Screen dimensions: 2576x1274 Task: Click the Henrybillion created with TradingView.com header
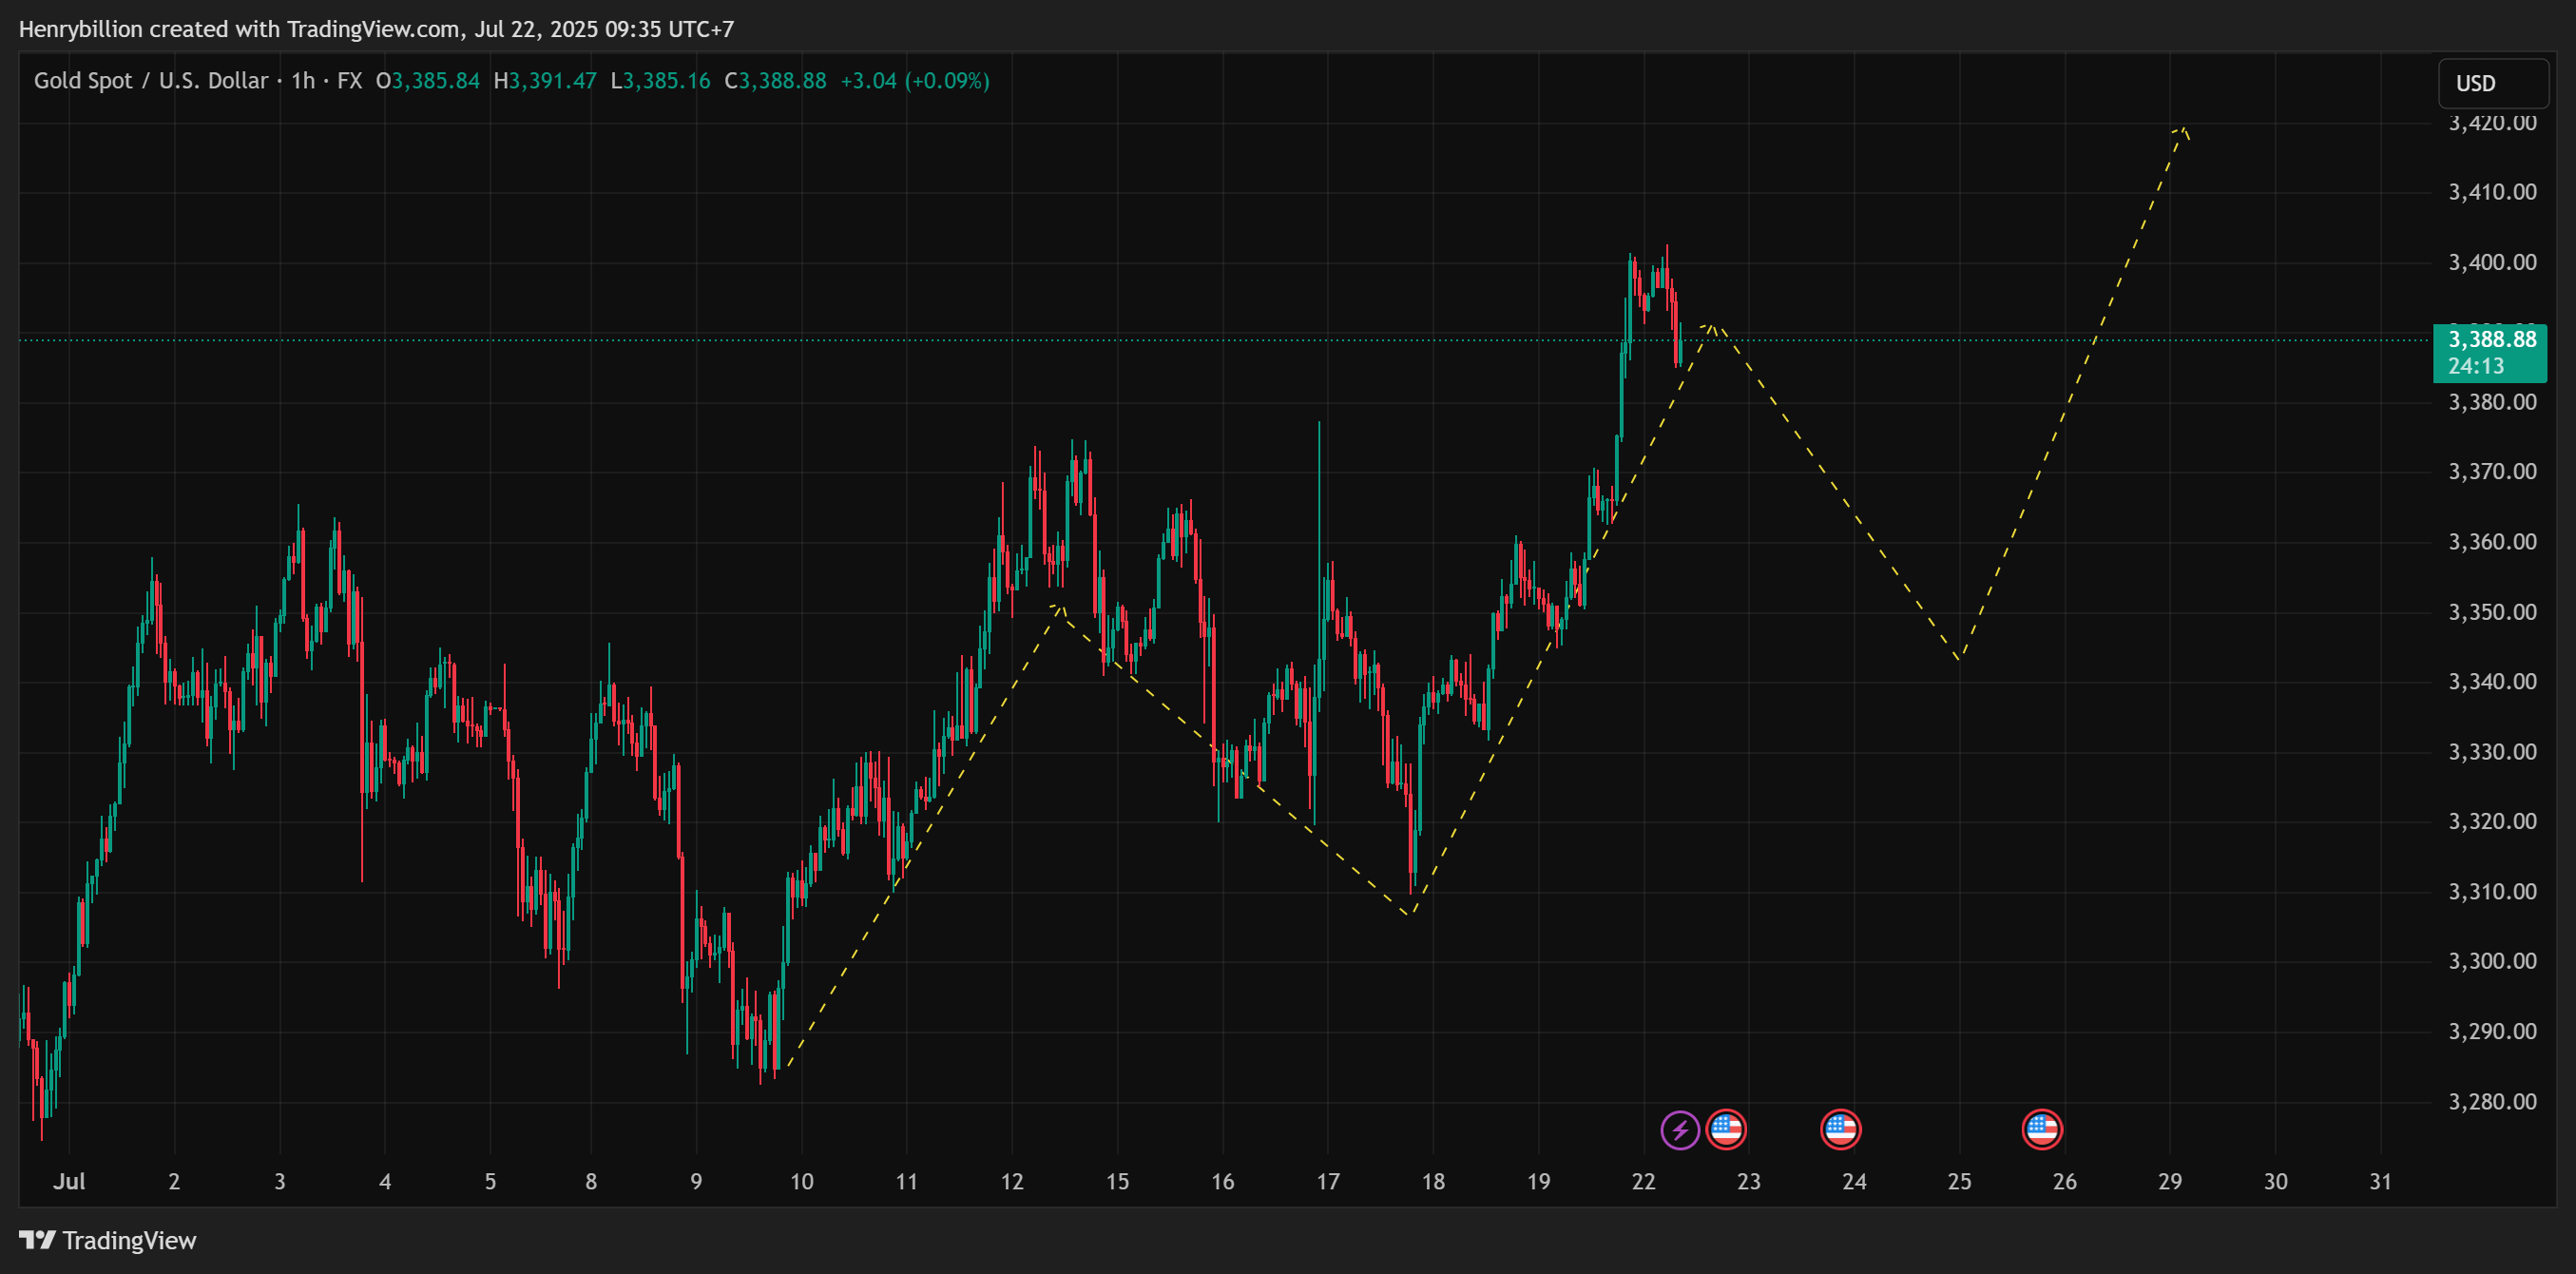click(376, 29)
